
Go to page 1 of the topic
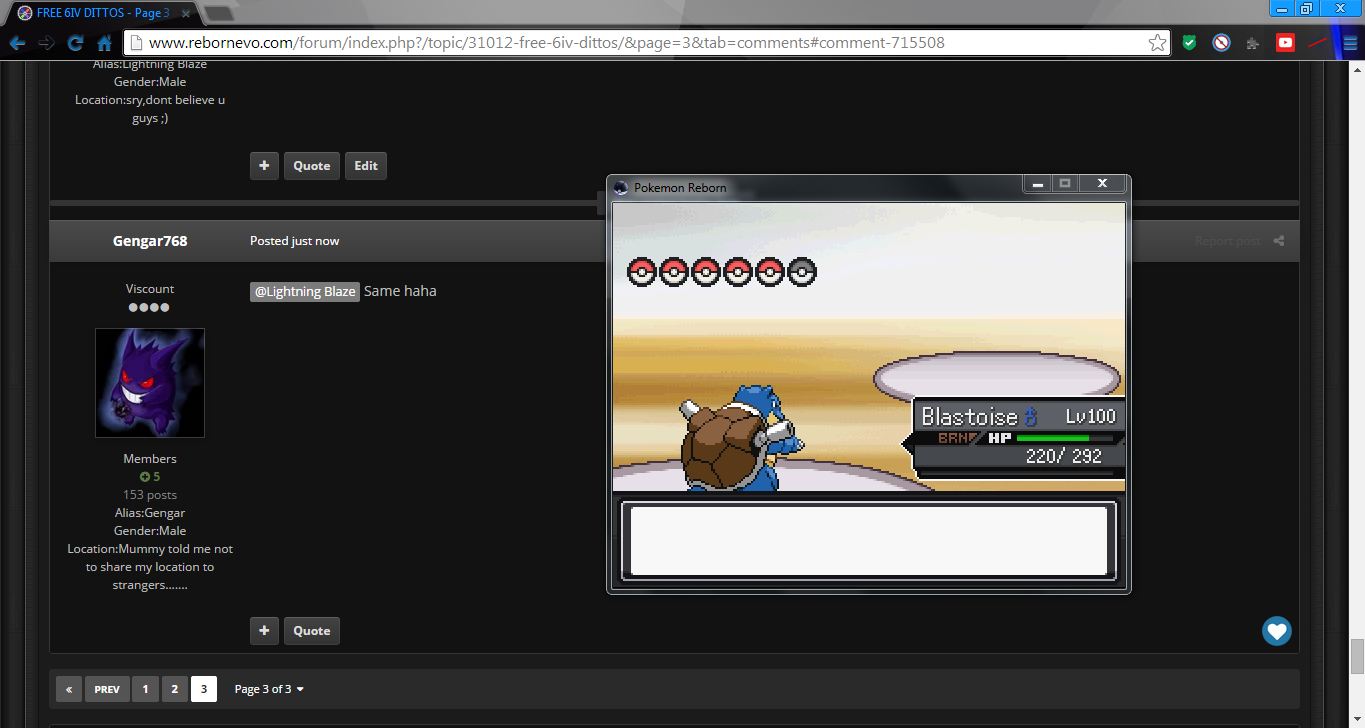coord(145,689)
